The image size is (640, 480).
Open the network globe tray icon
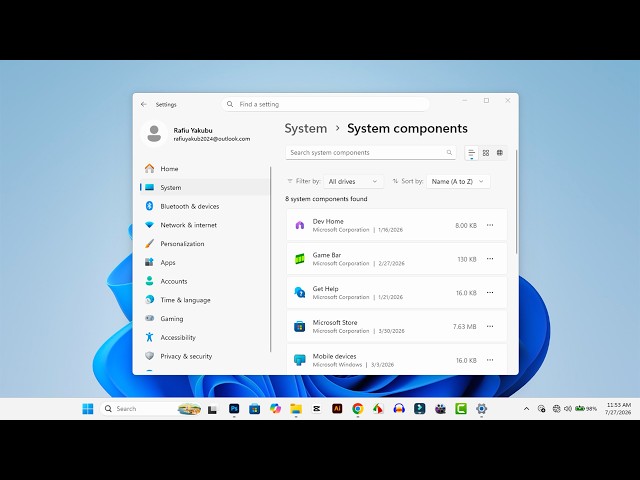point(556,409)
